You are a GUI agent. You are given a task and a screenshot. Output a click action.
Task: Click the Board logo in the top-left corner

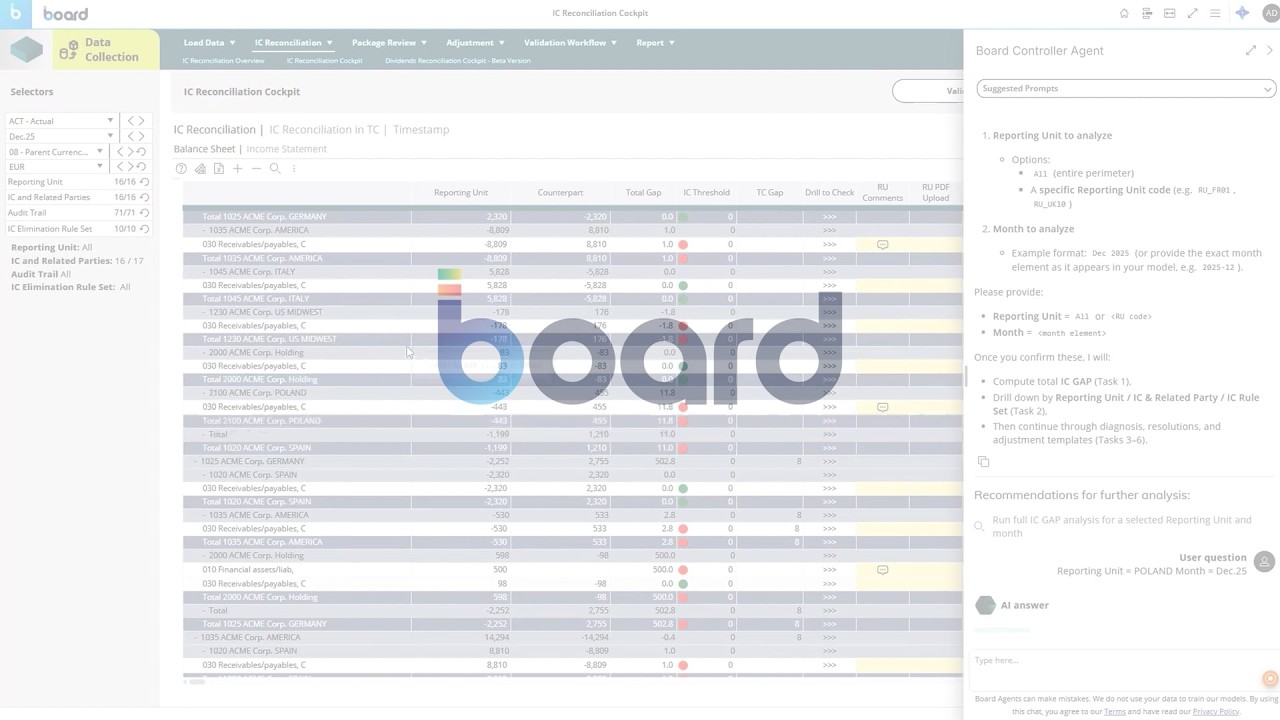tap(16, 14)
